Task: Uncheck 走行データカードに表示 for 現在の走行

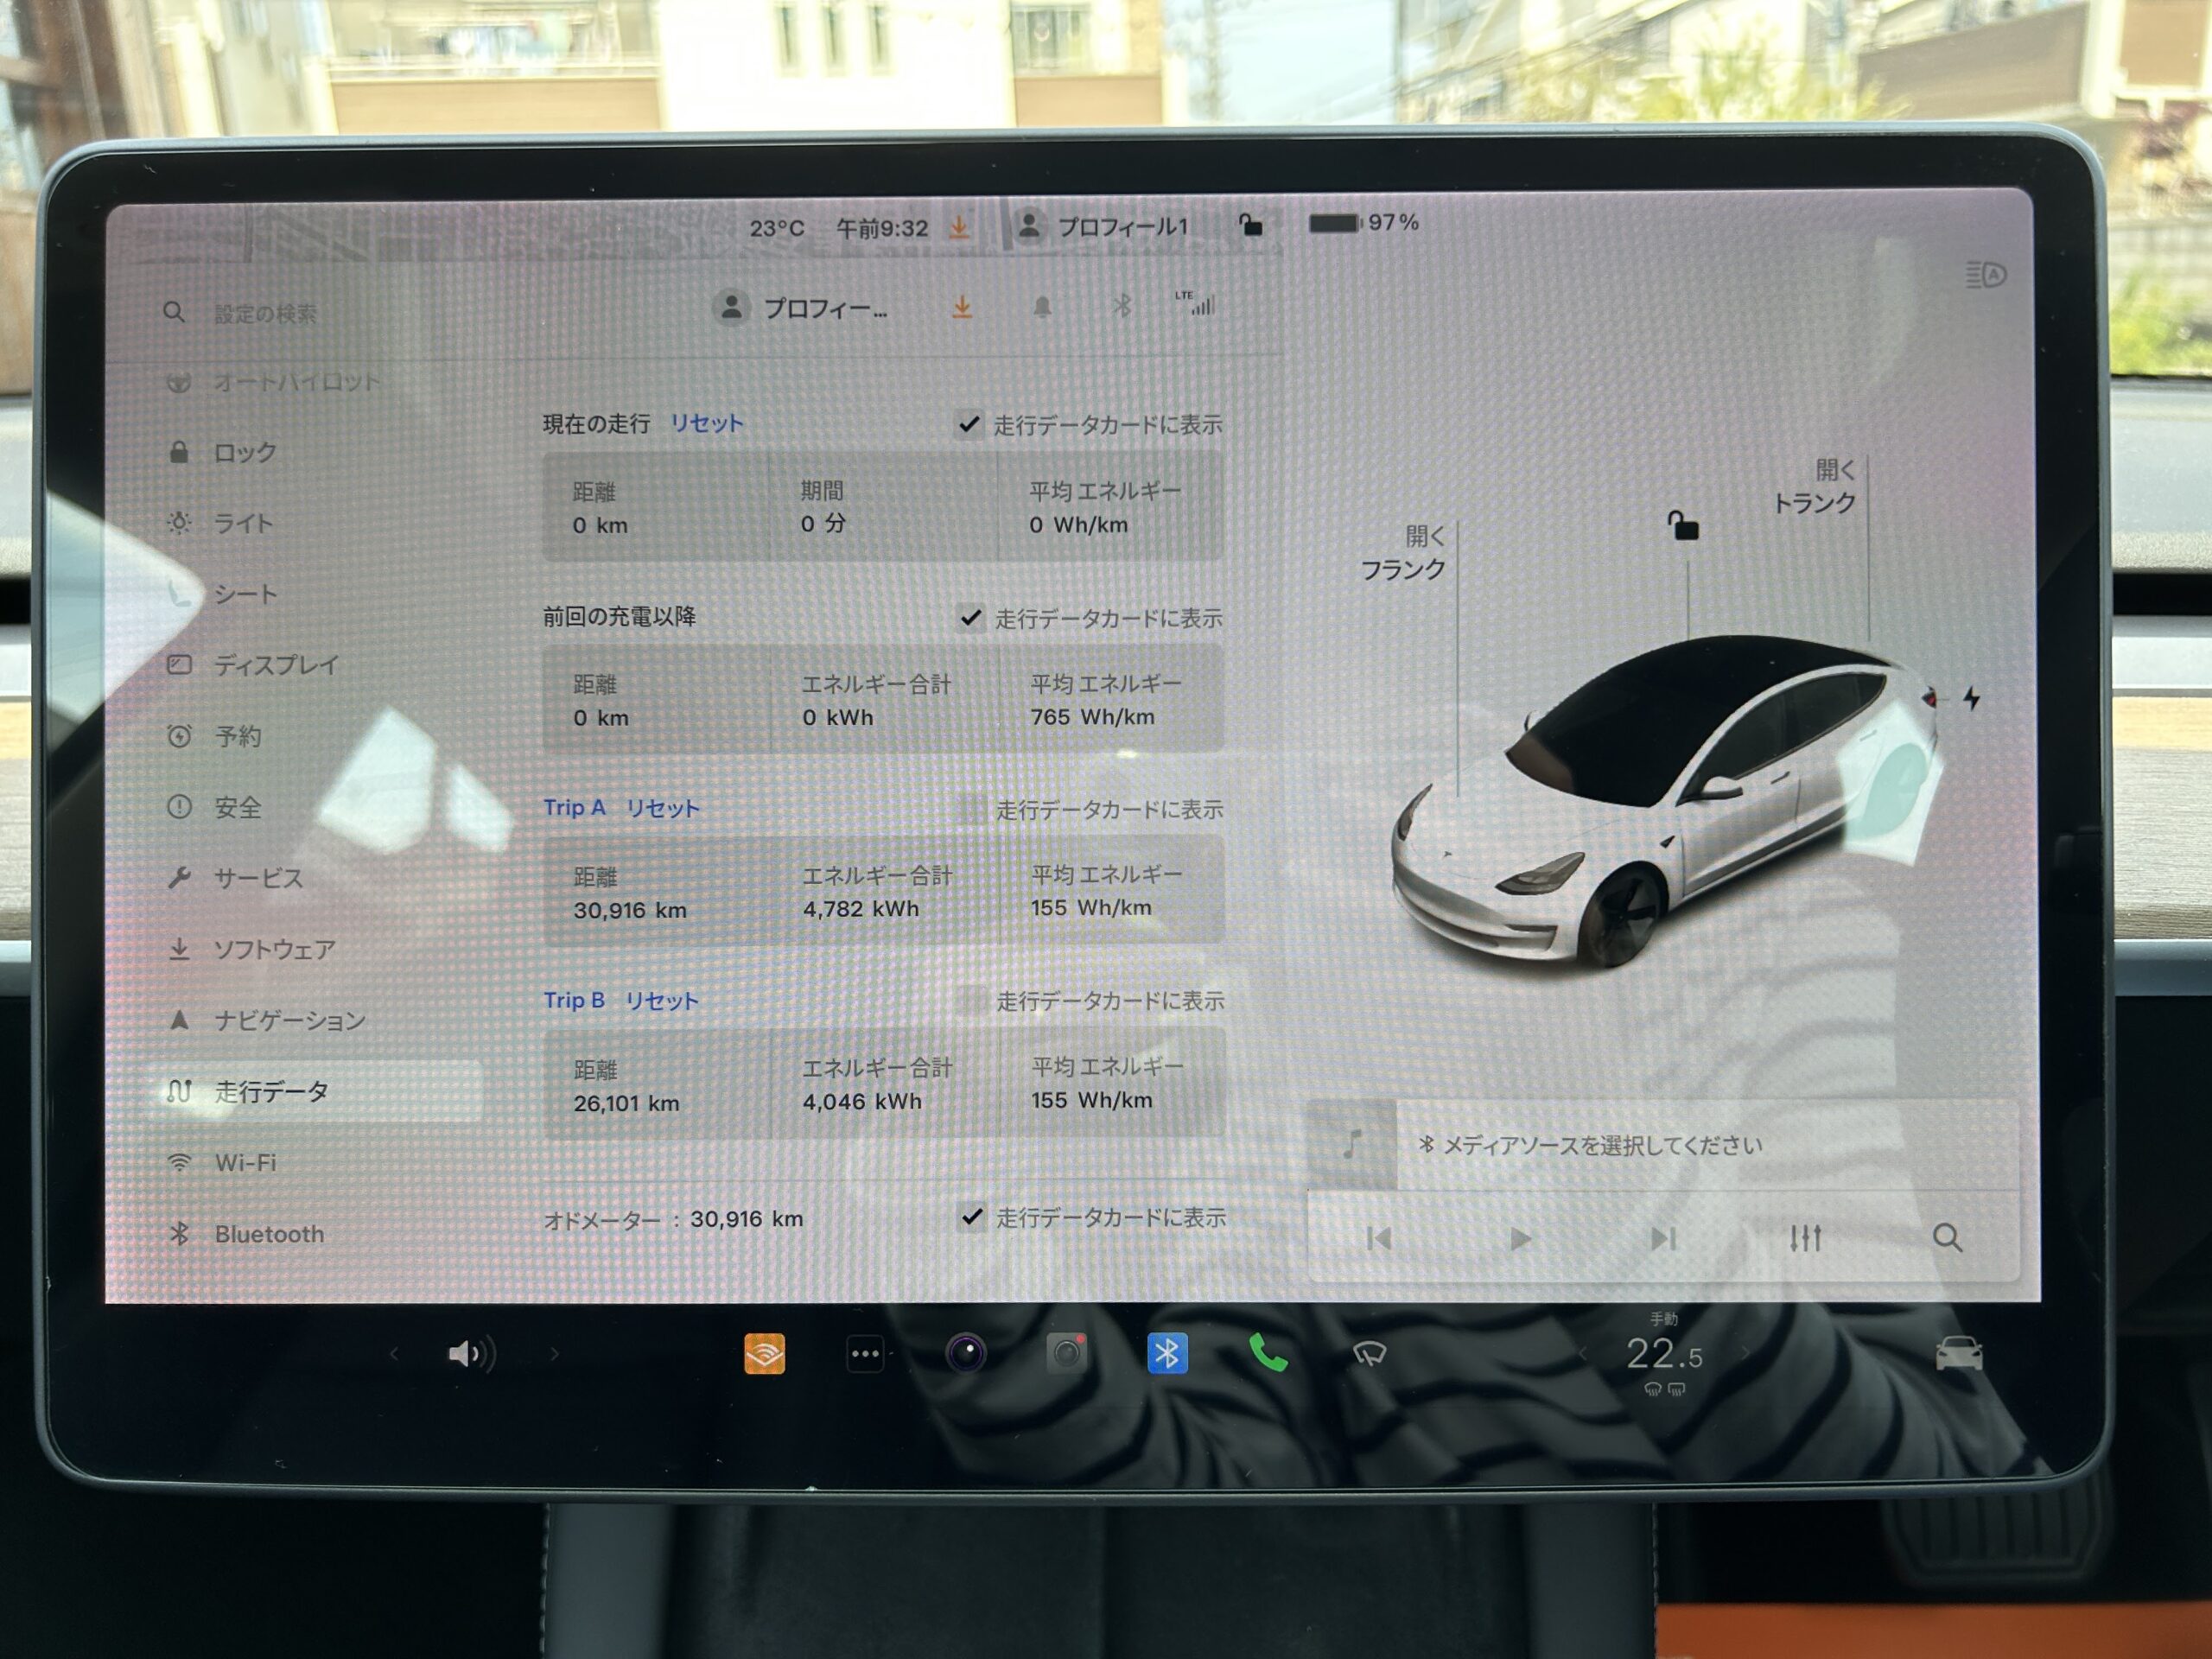Action: [968, 424]
